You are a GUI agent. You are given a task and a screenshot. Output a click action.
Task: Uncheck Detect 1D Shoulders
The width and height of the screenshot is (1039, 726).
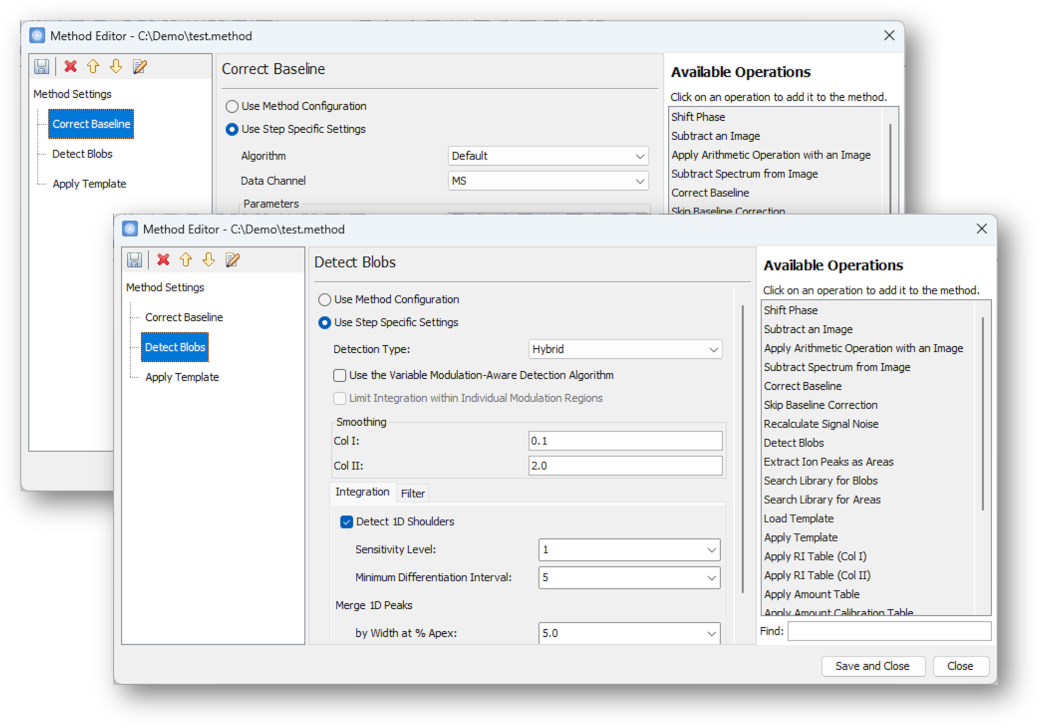pos(346,521)
